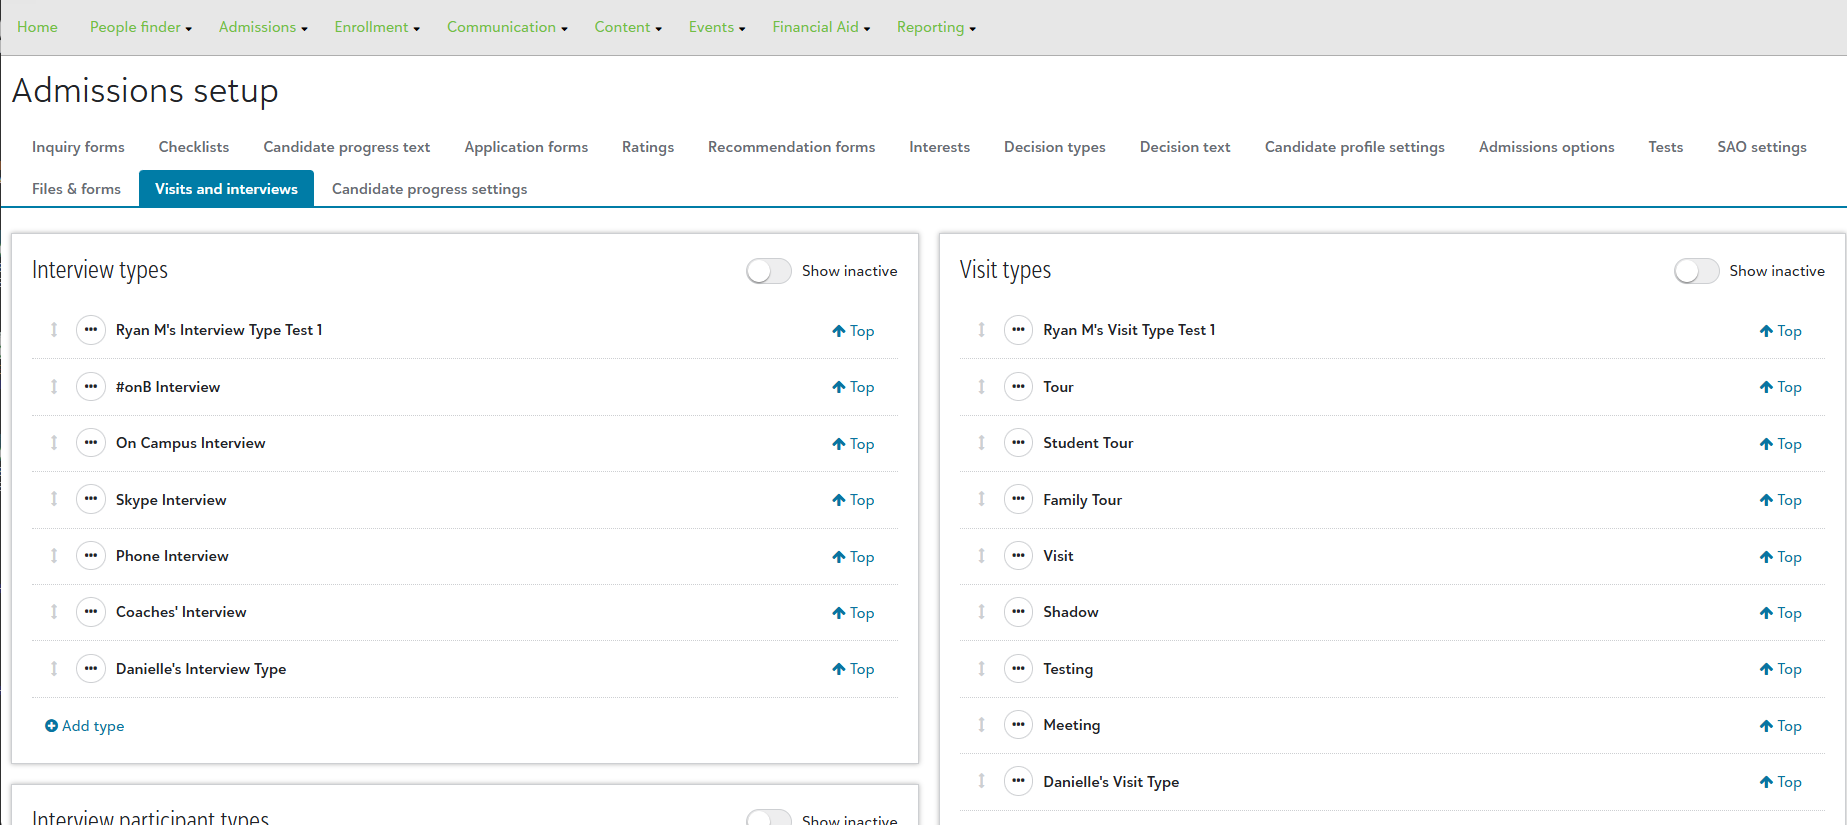
Task: Toggle Show inactive for Interview participant types
Action: pos(768,817)
